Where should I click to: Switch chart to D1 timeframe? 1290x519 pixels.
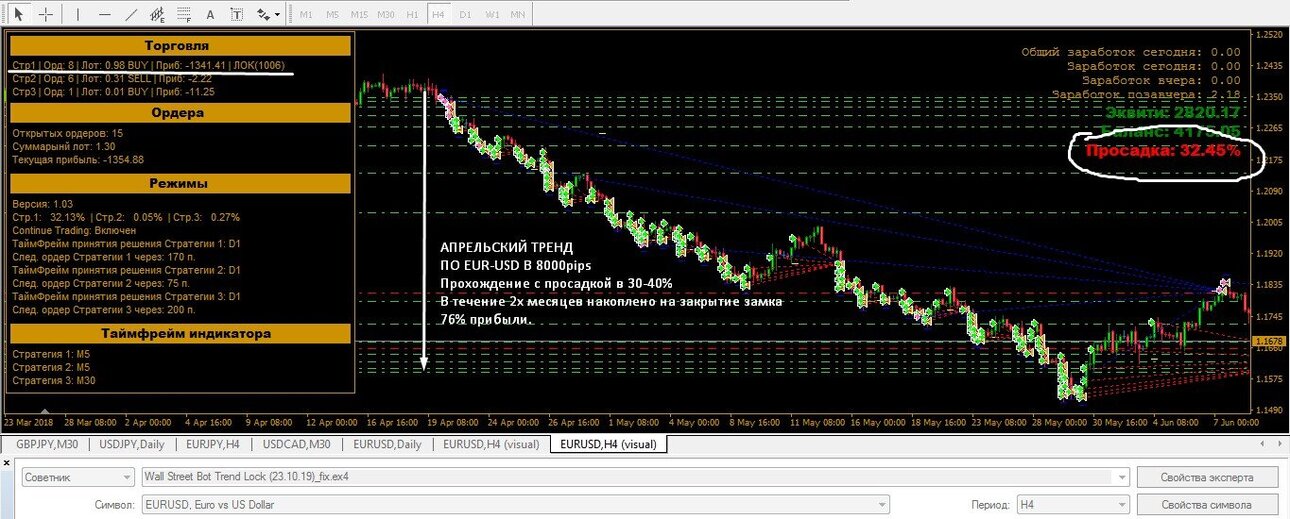pos(465,15)
